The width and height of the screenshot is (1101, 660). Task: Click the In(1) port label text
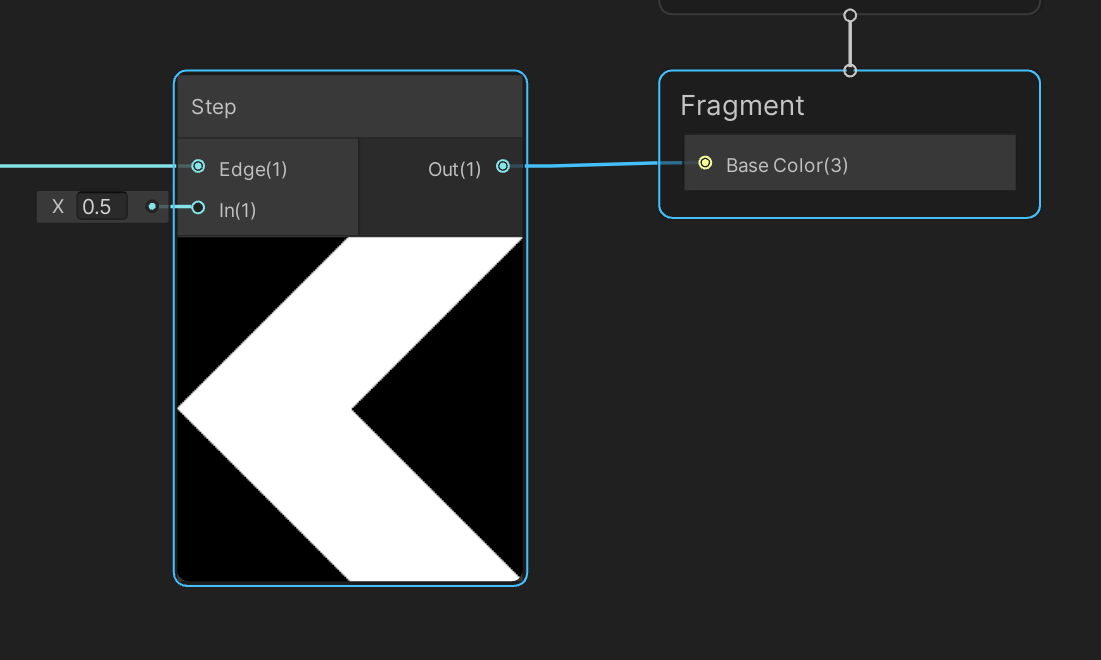(x=237, y=210)
